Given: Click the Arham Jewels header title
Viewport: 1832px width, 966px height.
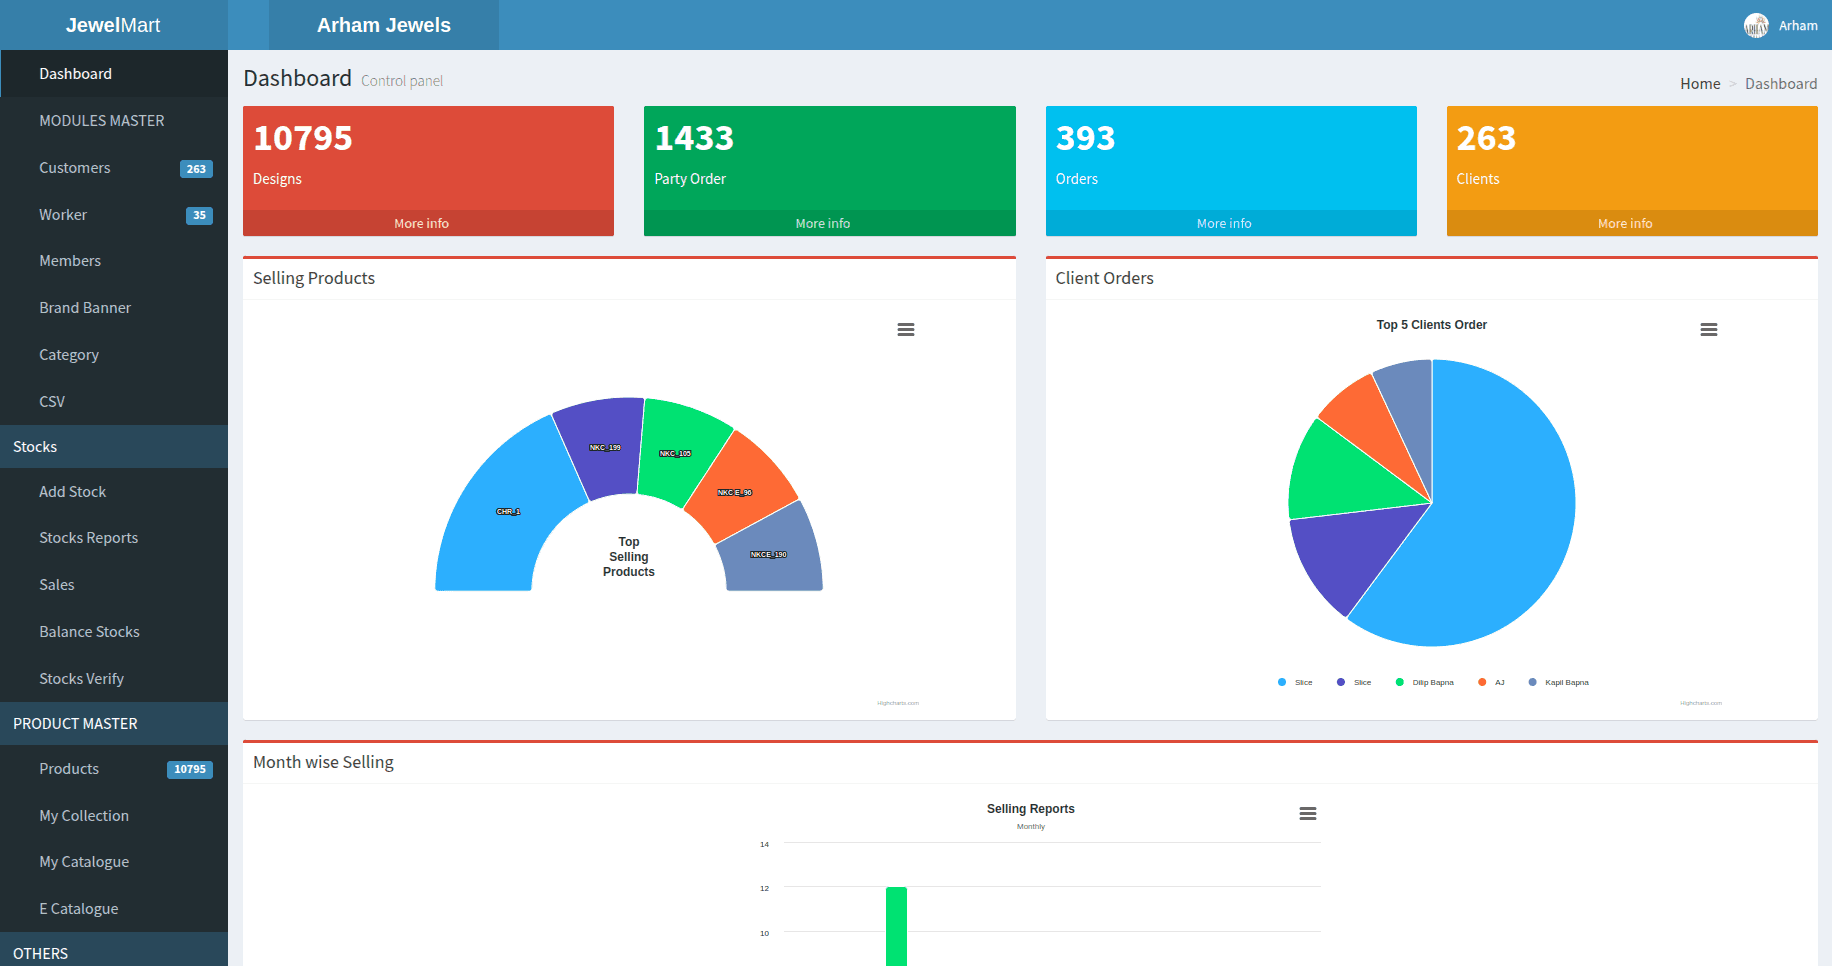Looking at the screenshot, I should (x=384, y=25).
